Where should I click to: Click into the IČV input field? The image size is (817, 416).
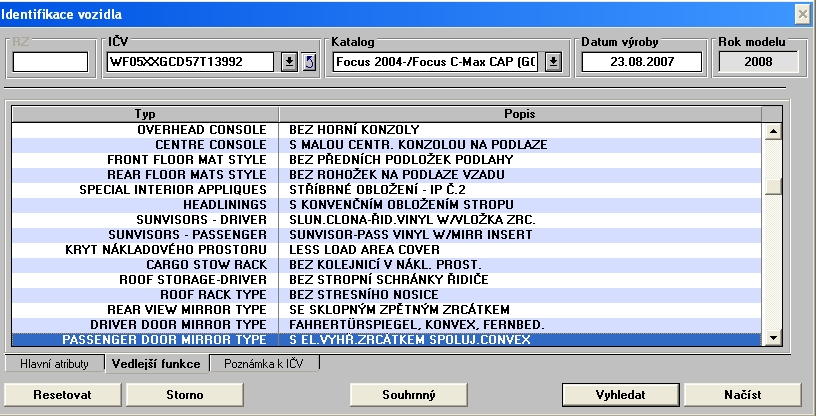click(x=190, y=62)
